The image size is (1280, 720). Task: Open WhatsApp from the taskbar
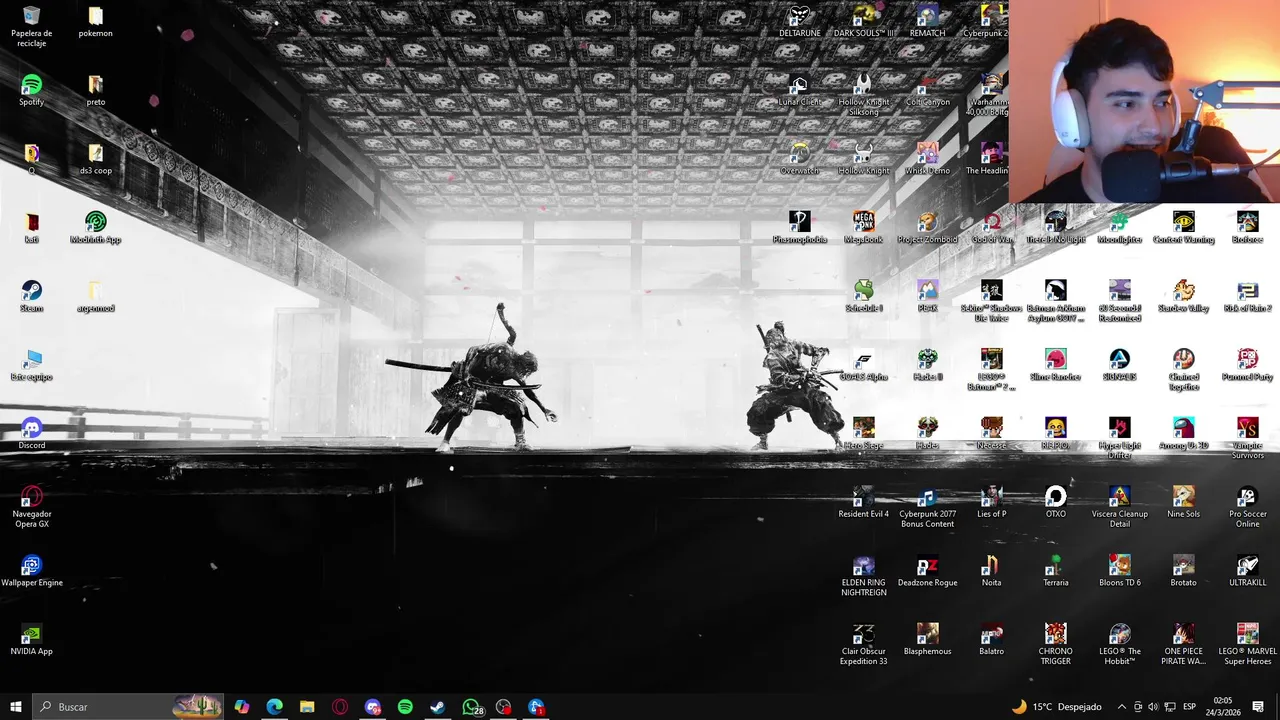click(x=471, y=707)
